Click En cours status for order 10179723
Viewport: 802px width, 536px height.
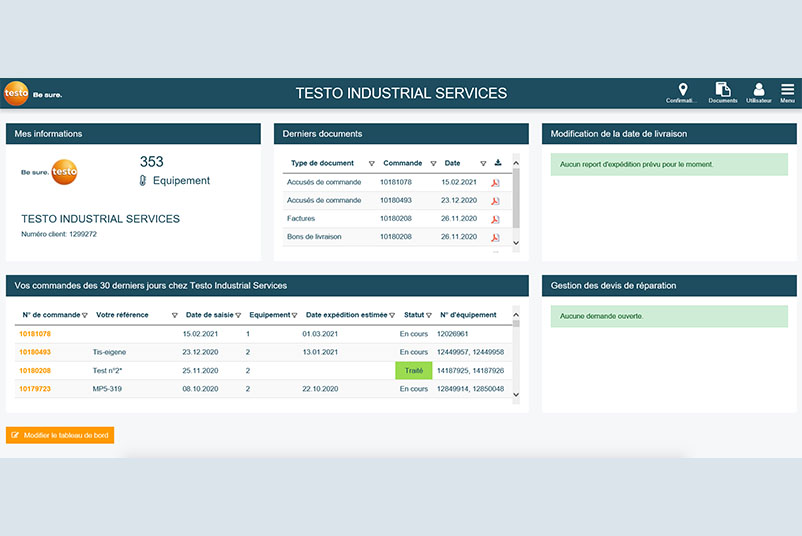(x=414, y=389)
